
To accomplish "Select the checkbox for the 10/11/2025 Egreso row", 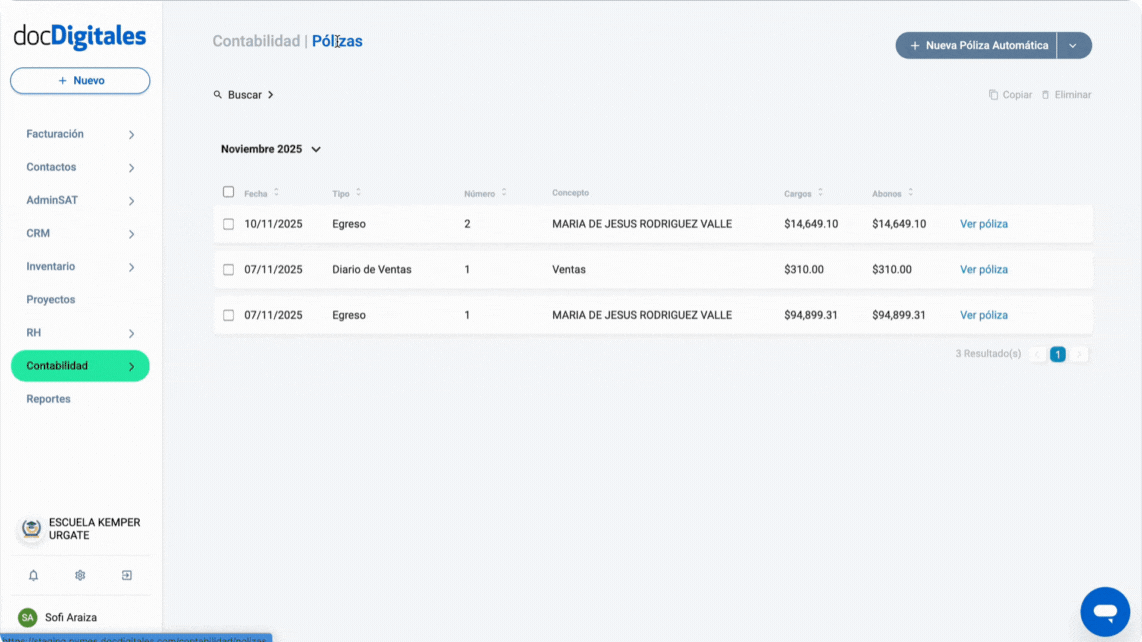I will 228,224.
